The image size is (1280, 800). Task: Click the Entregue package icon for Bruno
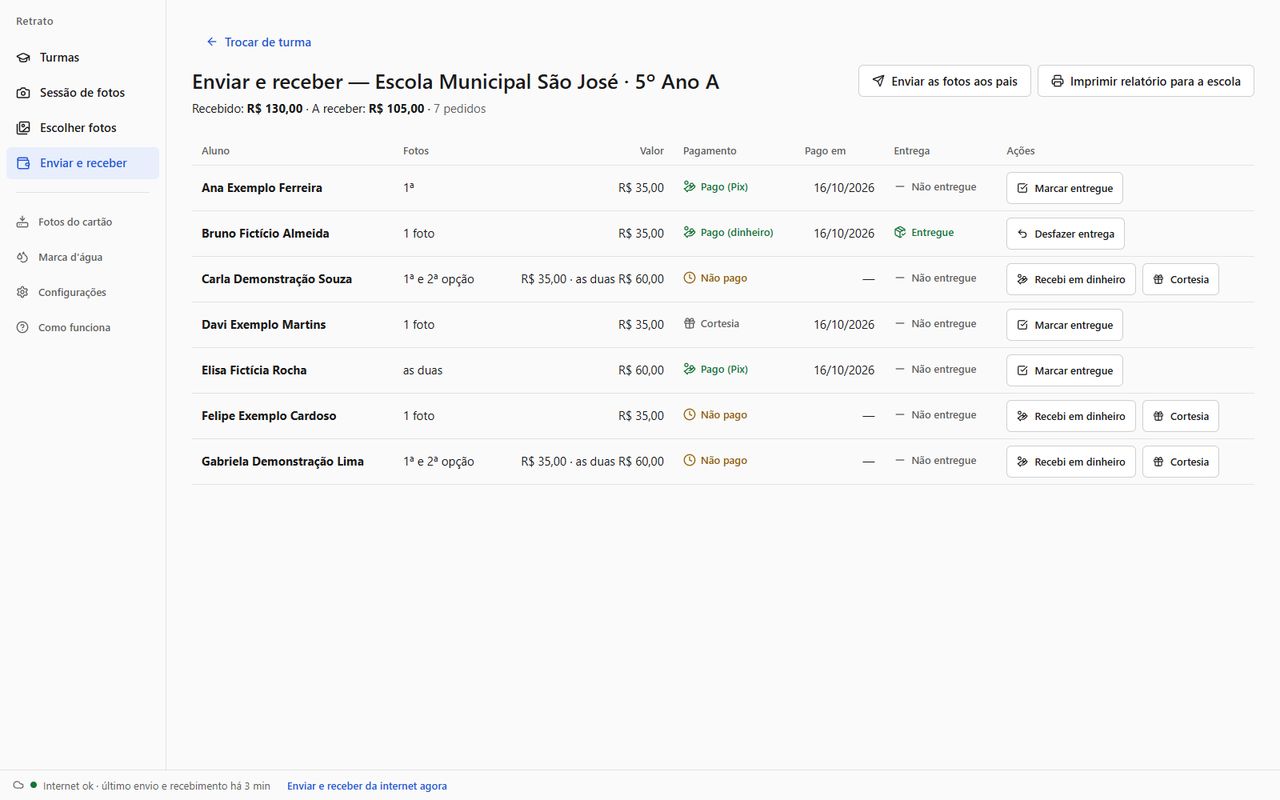point(900,232)
